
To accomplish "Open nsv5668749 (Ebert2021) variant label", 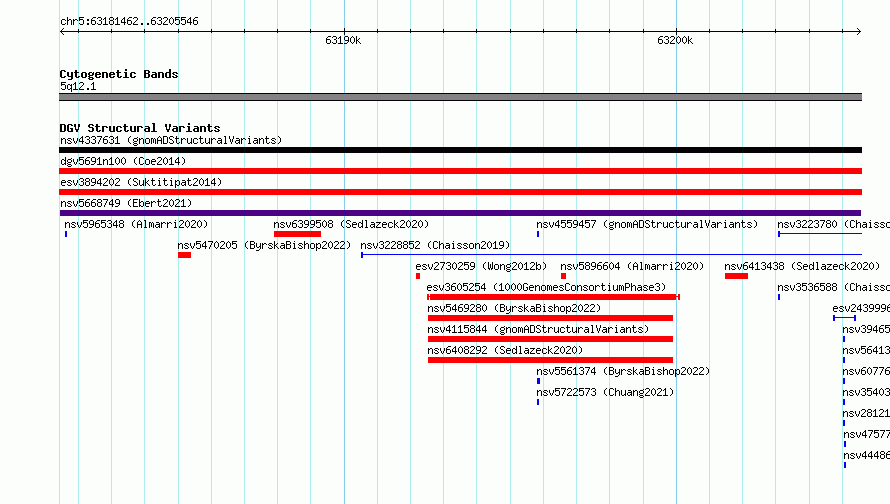I will [x=126, y=203].
